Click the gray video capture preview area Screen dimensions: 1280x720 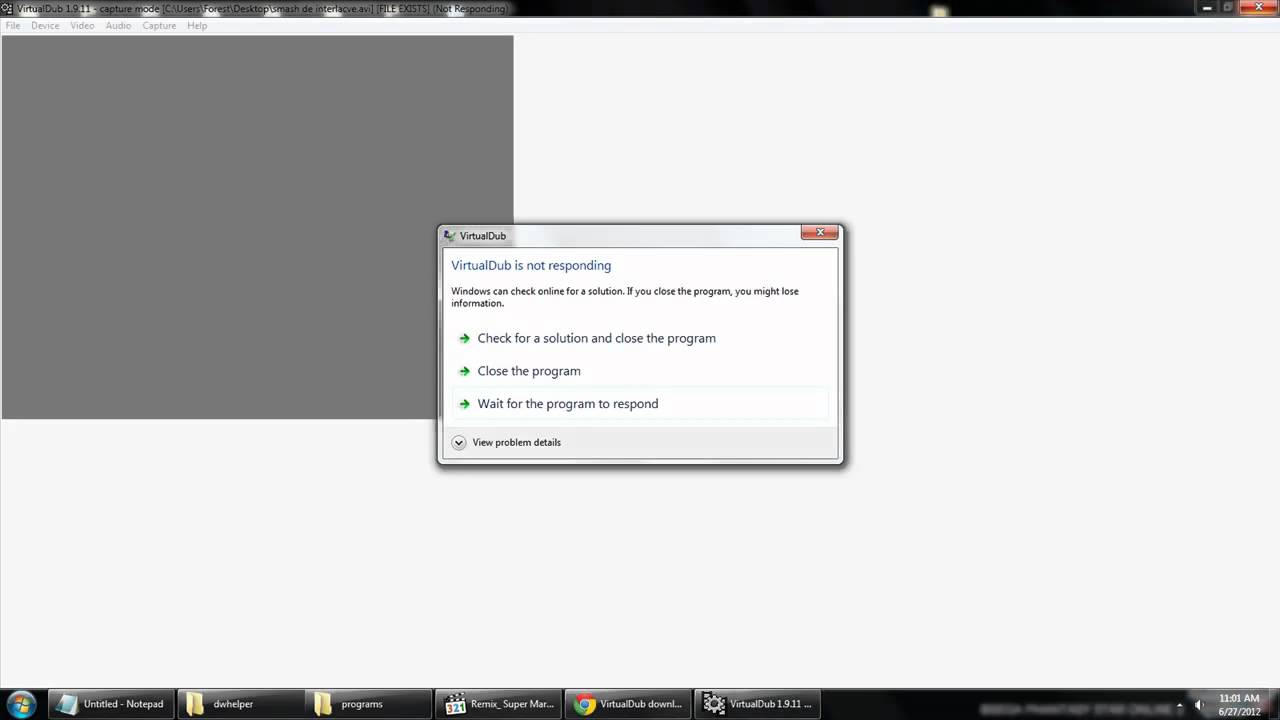257,227
